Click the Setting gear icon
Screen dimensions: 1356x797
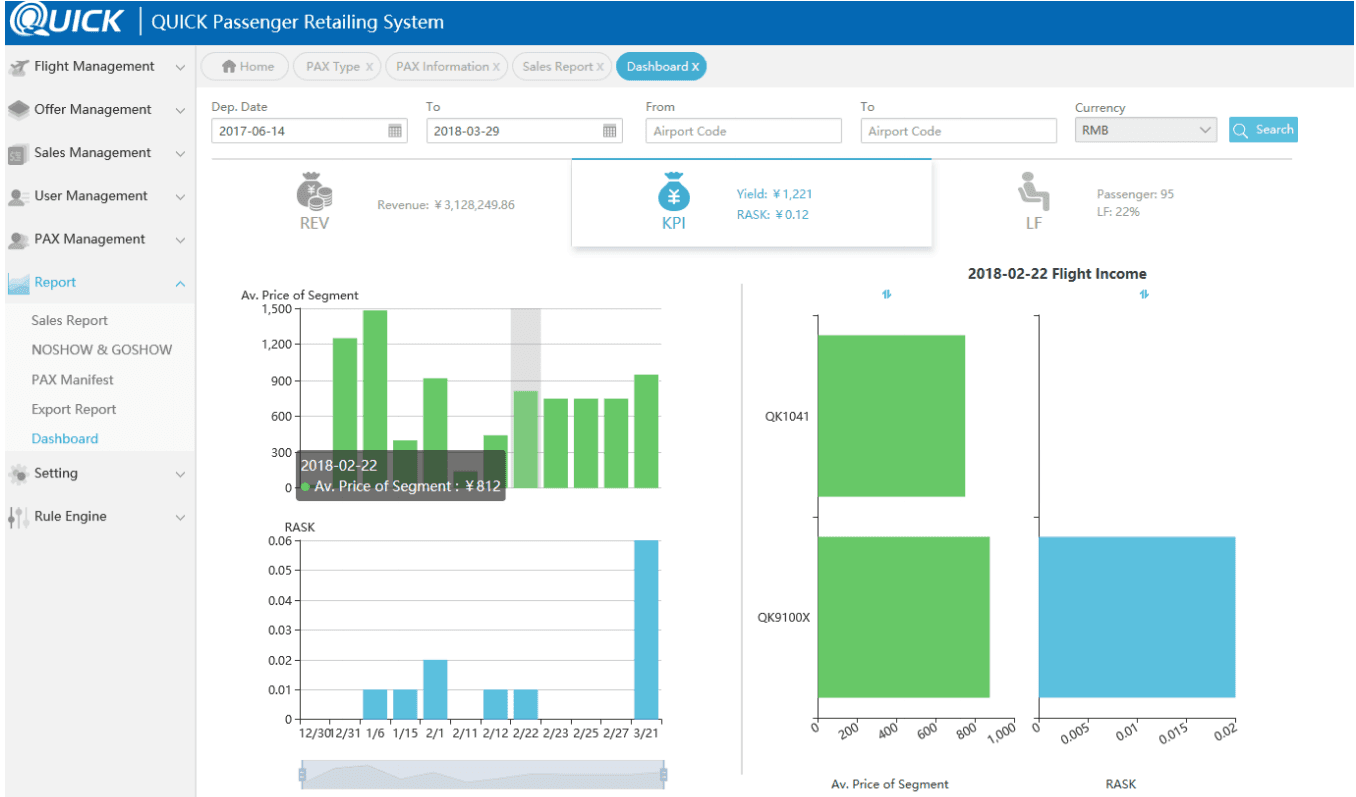coord(20,473)
